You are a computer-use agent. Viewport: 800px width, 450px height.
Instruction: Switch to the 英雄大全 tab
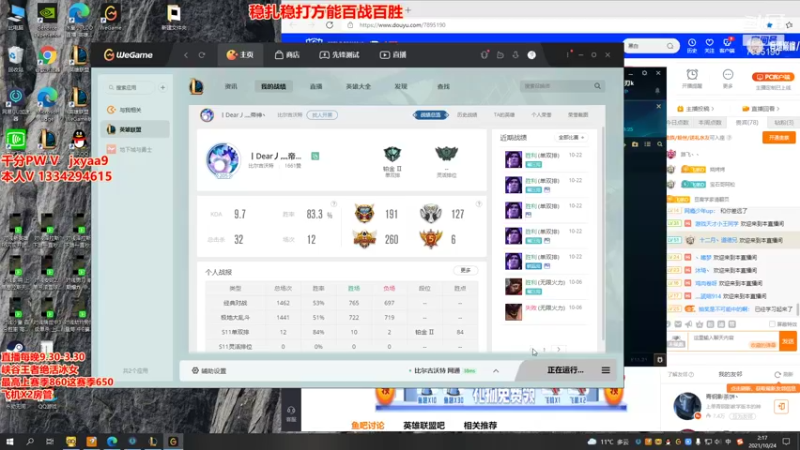[x=358, y=86]
